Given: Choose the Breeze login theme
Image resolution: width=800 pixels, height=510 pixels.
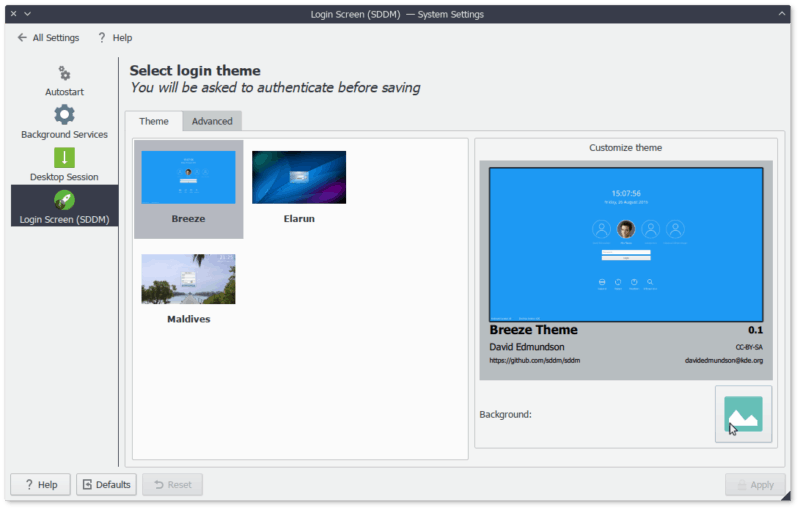Looking at the screenshot, I should click(188, 187).
